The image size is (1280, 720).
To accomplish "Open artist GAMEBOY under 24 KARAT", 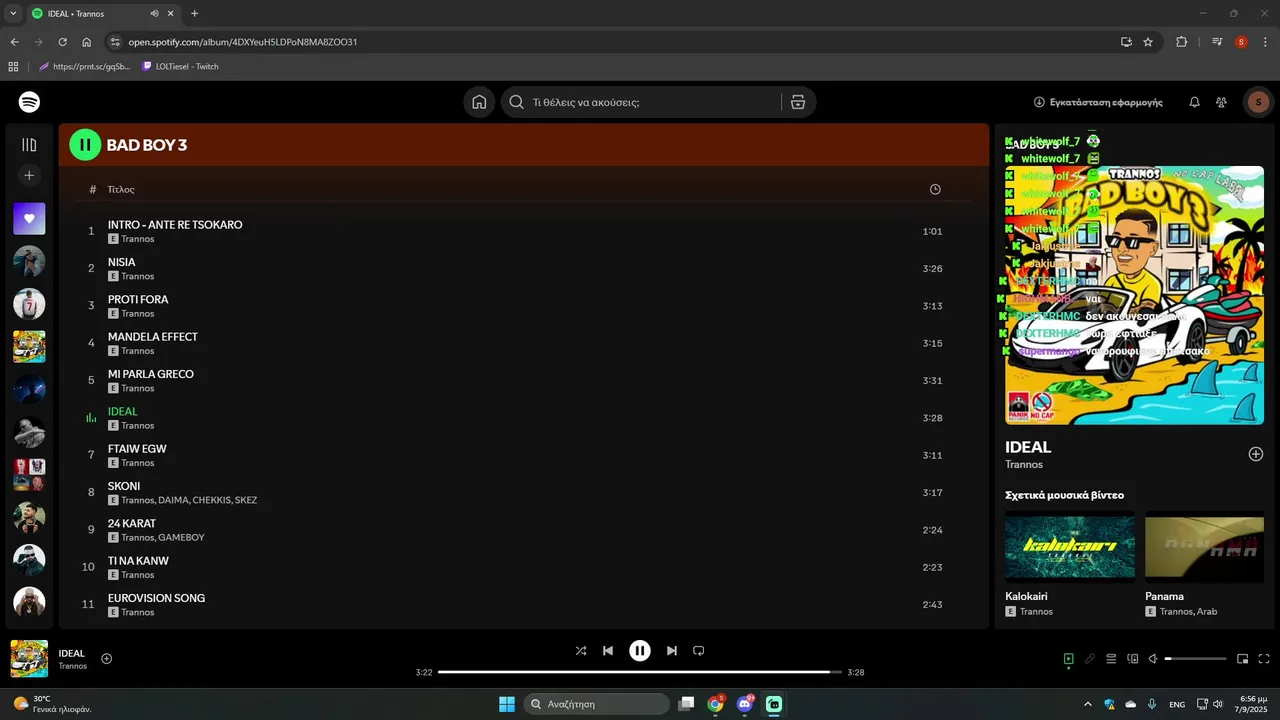I will pos(181,538).
